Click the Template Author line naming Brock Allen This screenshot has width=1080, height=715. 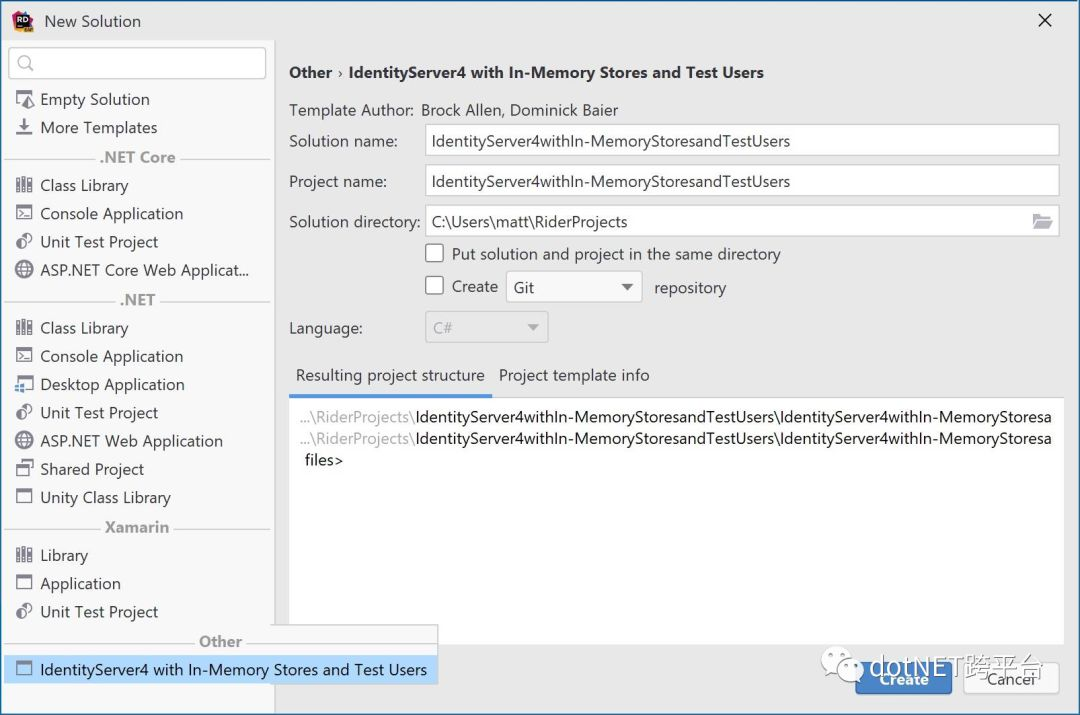click(x=453, y=110)
